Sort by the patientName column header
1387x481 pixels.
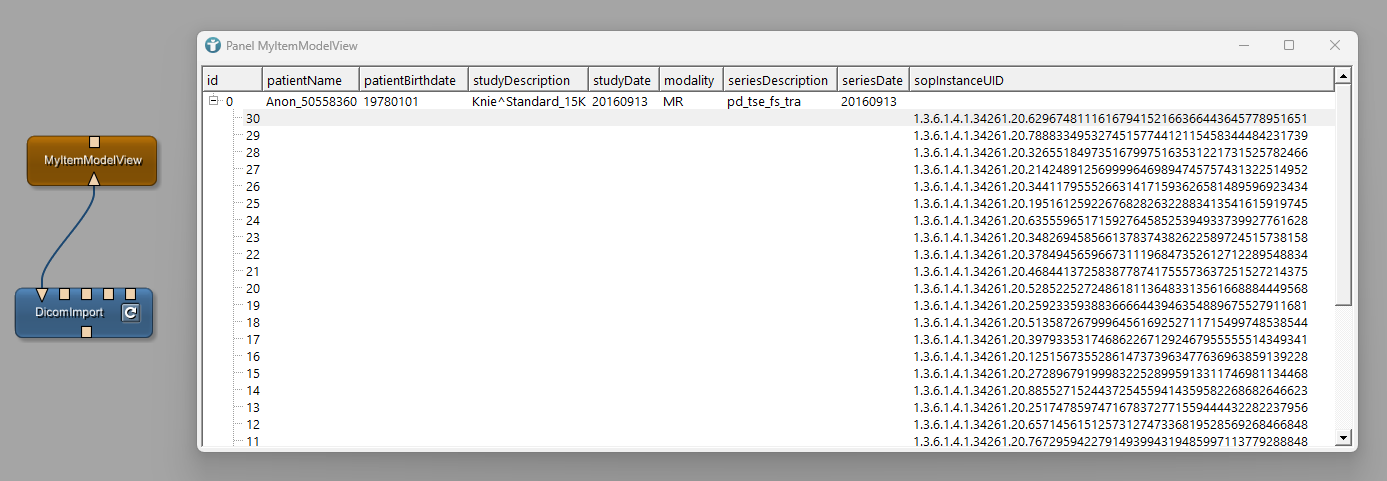310,80
